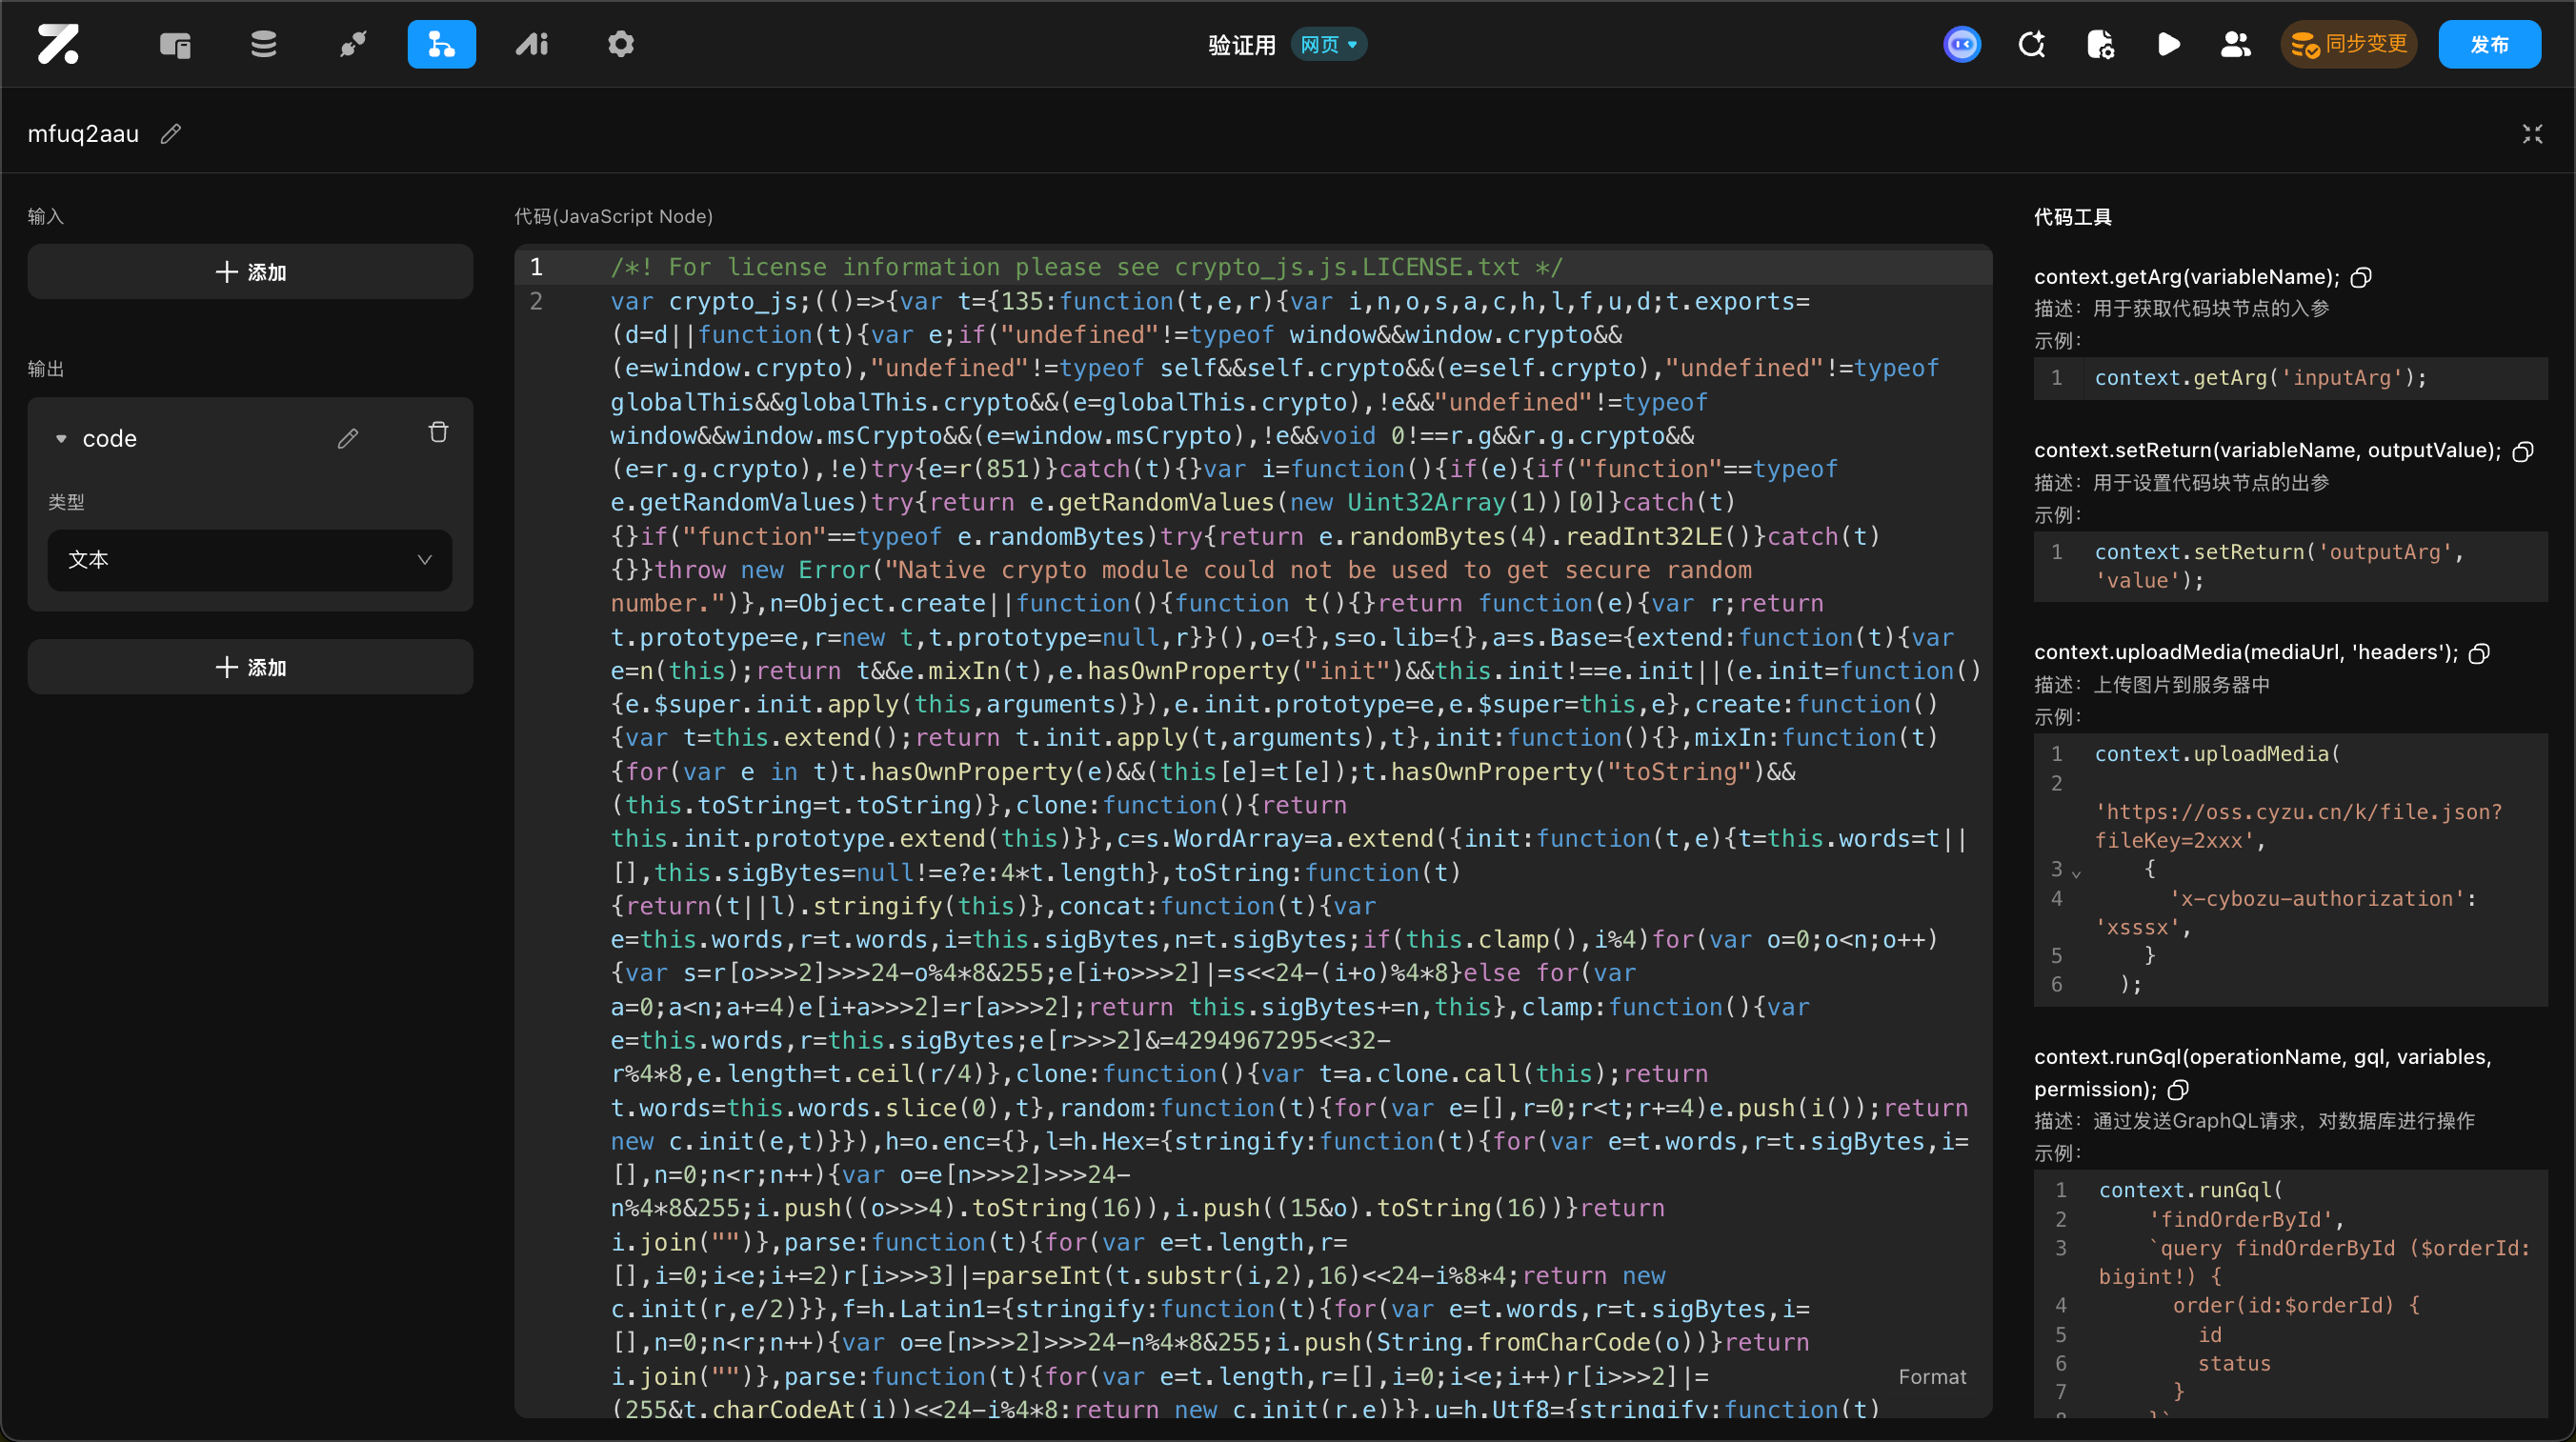Image resolution: width=2576 pixels, height=1442 pixels.
Task: Click the 发布 publish button
Action: [x=2489, y=44]
